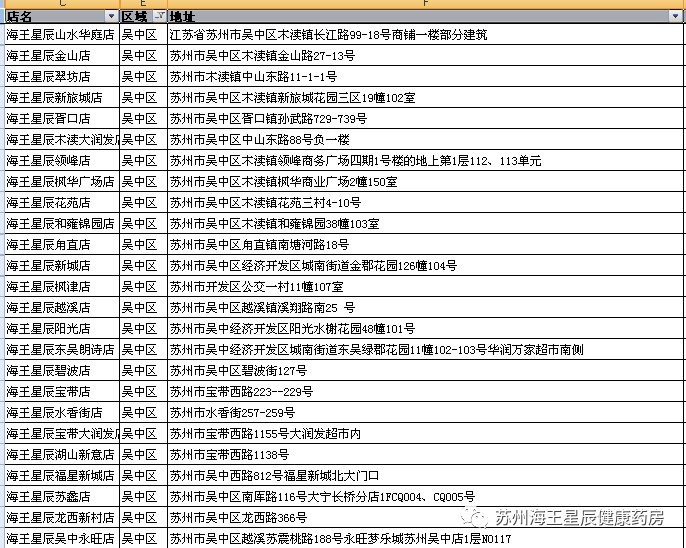This screenshot has width=686, height=548.
Task: Select cell 海王星辰枫华广场店
Action: [x=62, y=182]
